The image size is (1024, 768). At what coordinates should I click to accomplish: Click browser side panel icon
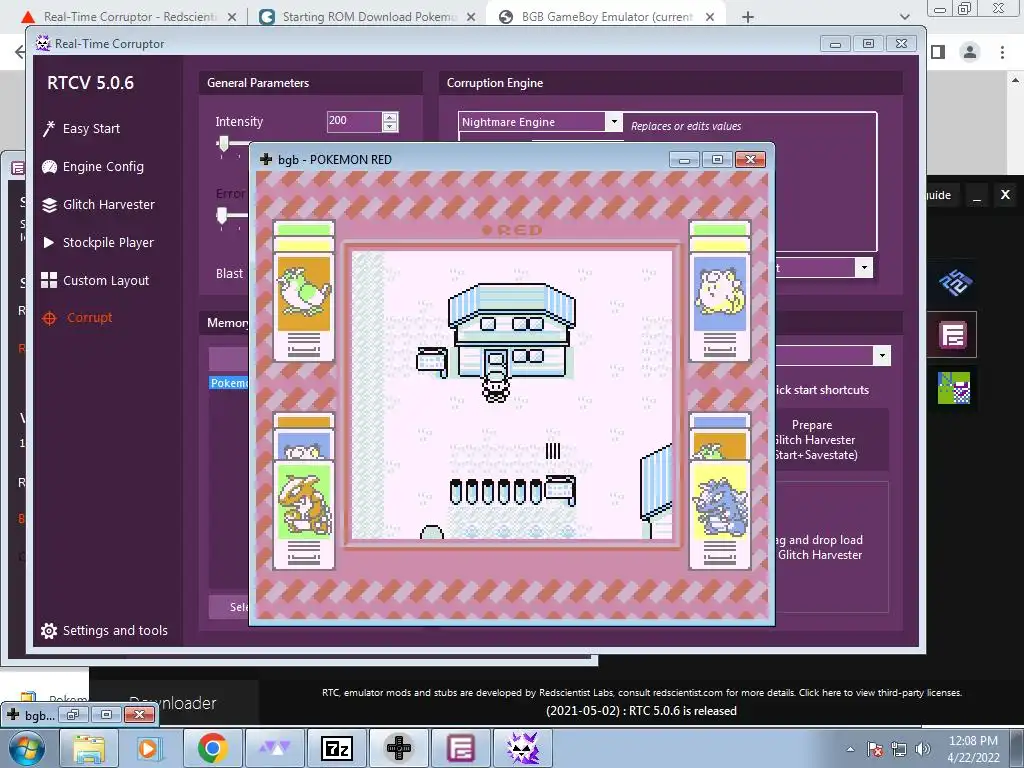pos(938,52)
